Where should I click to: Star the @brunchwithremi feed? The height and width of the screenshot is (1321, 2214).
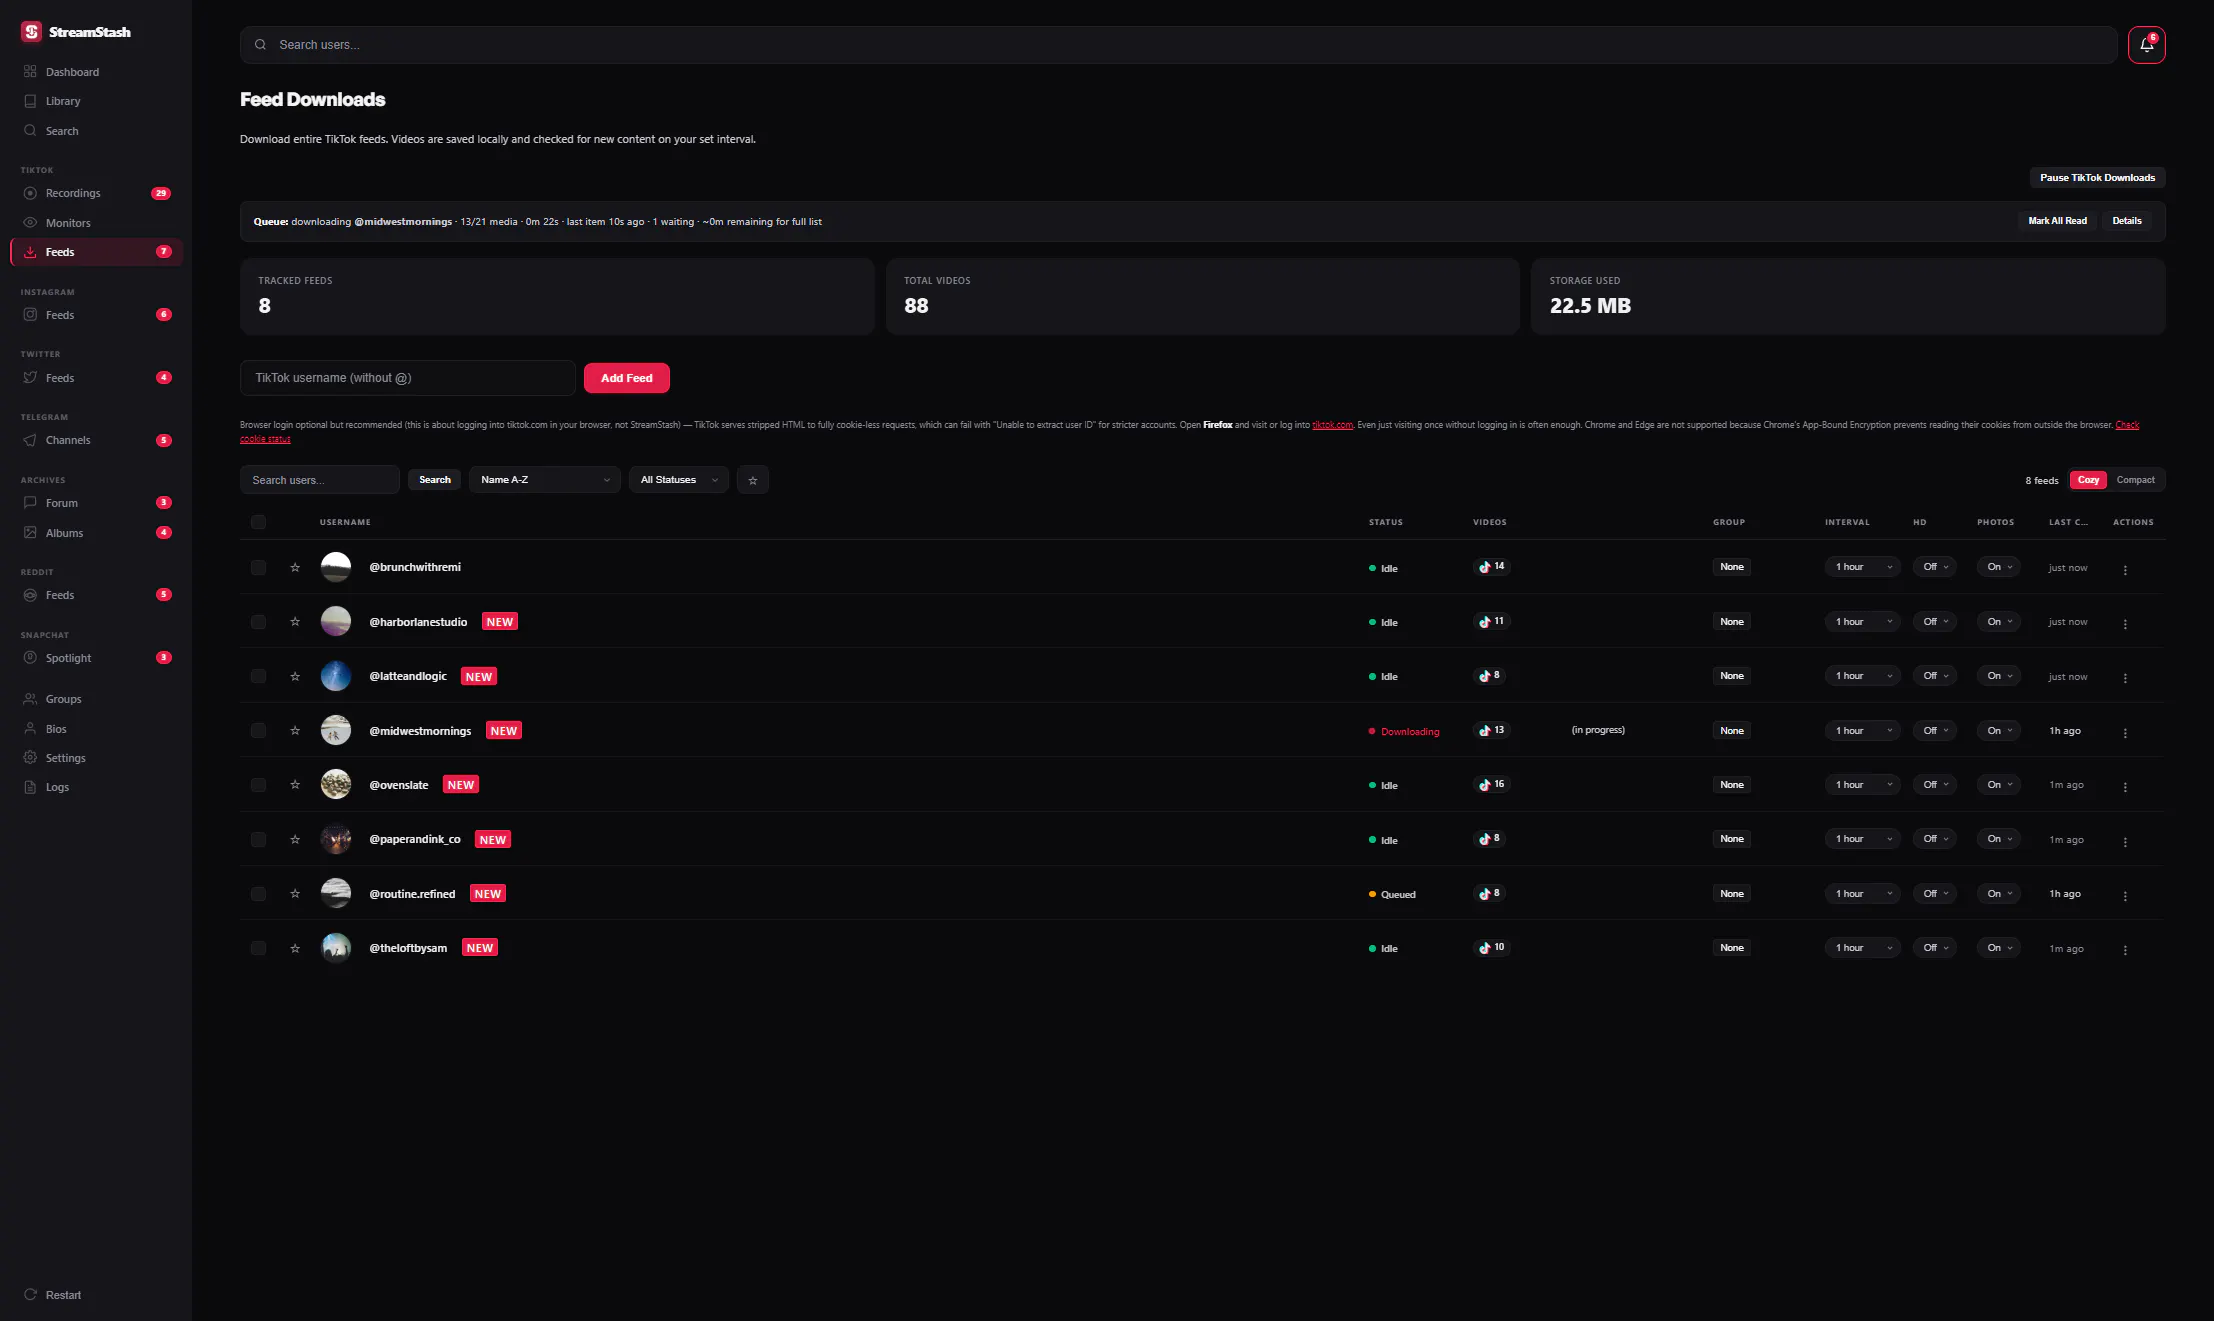(295, 567)
